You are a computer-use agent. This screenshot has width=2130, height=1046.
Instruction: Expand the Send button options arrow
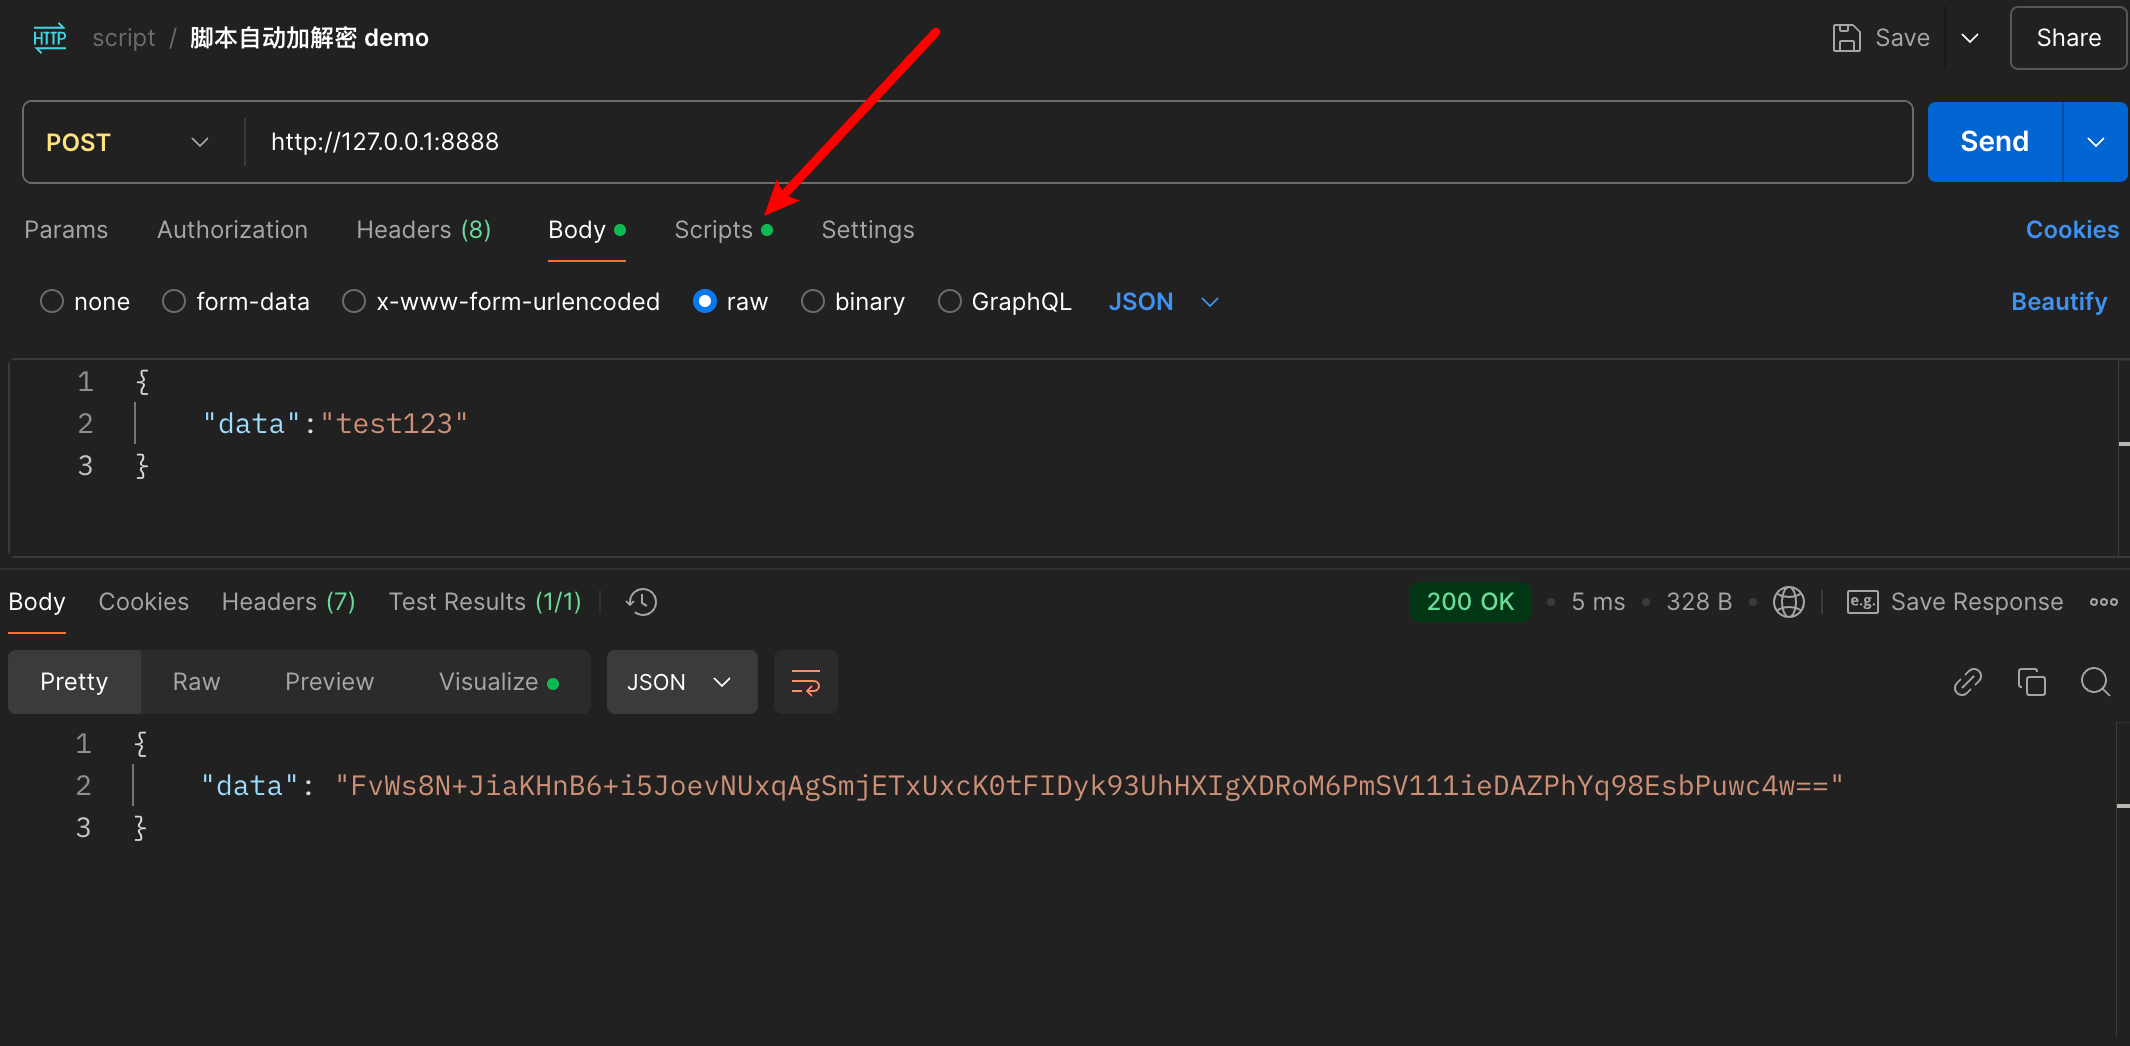(x=2095, y=142)
